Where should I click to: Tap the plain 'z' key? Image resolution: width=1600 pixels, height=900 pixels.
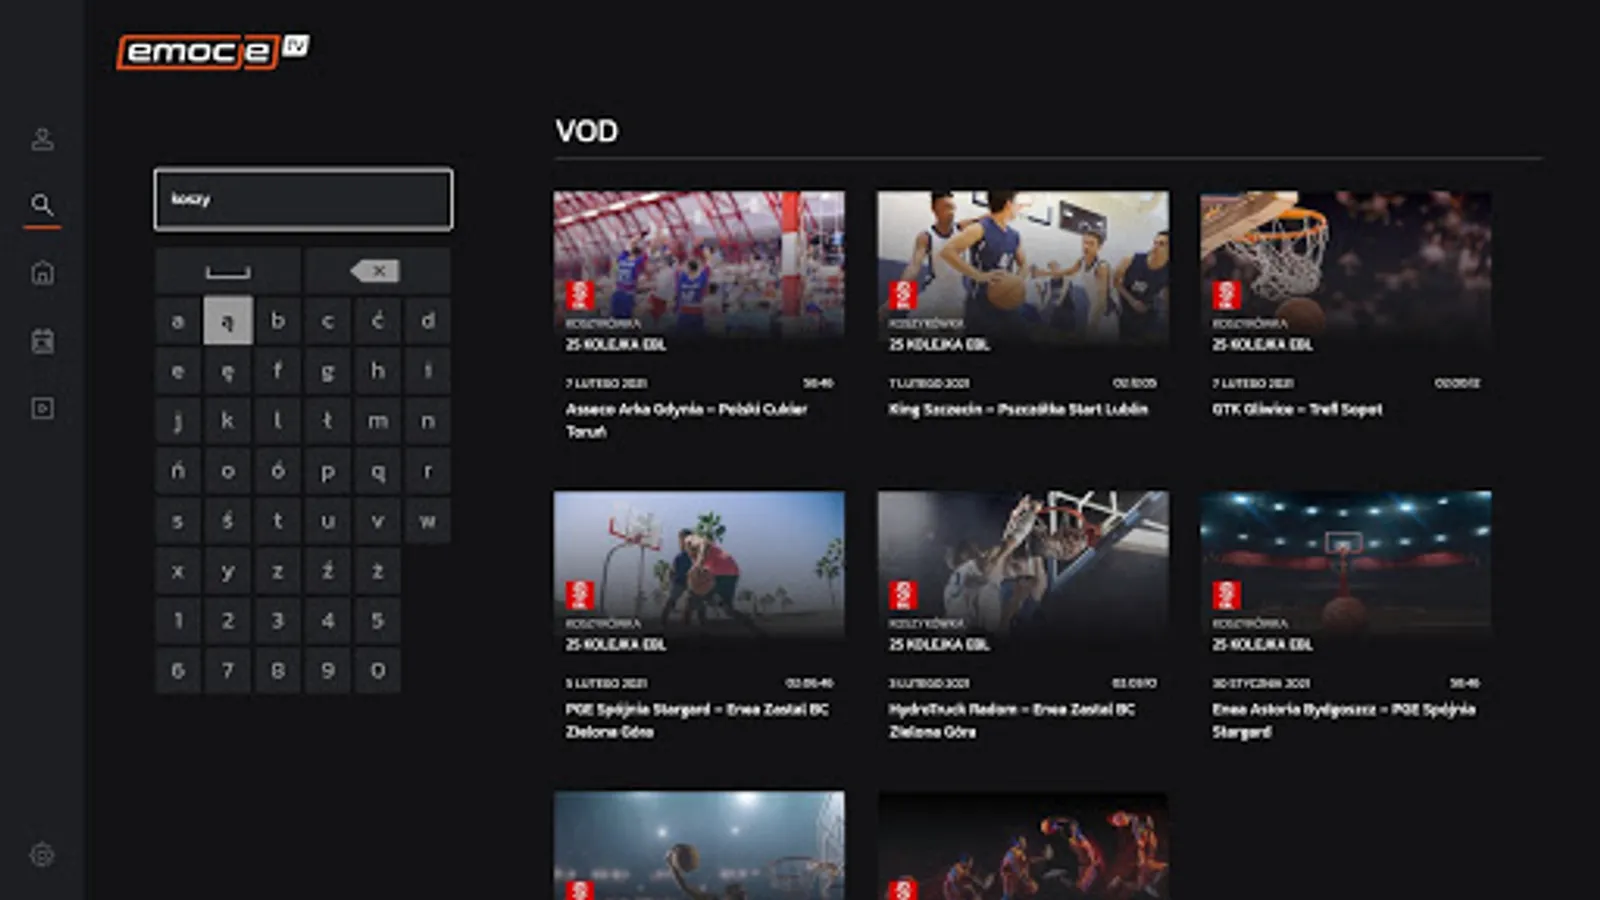(x=278, y=571)
